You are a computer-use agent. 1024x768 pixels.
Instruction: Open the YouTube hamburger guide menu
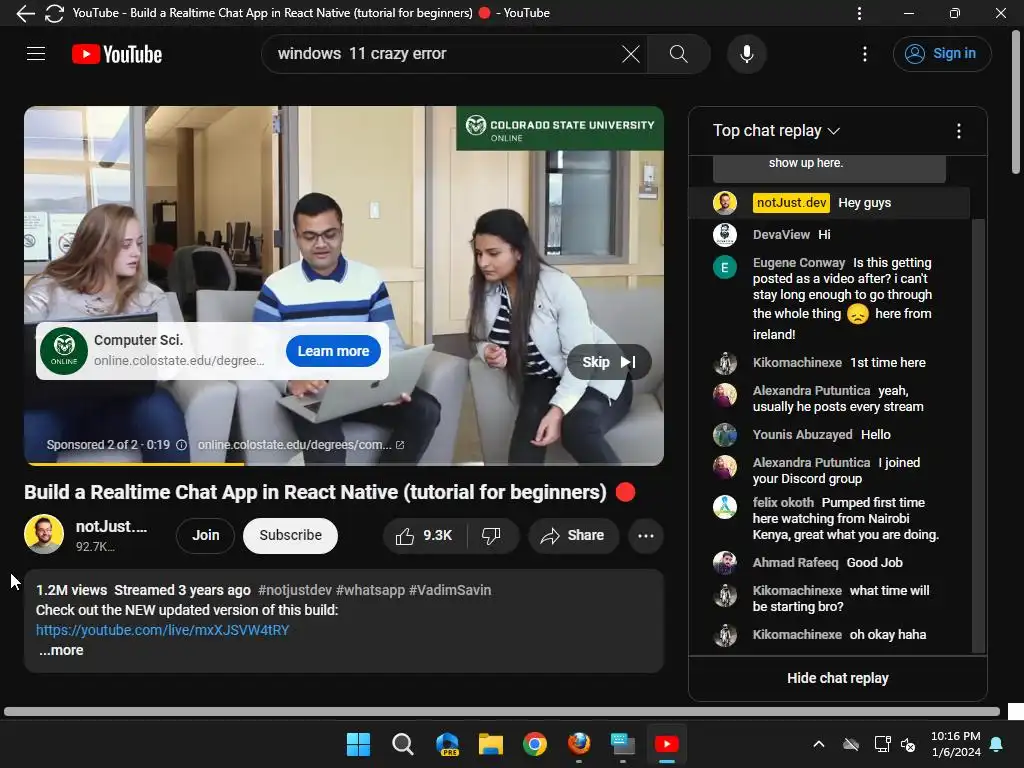36,54
